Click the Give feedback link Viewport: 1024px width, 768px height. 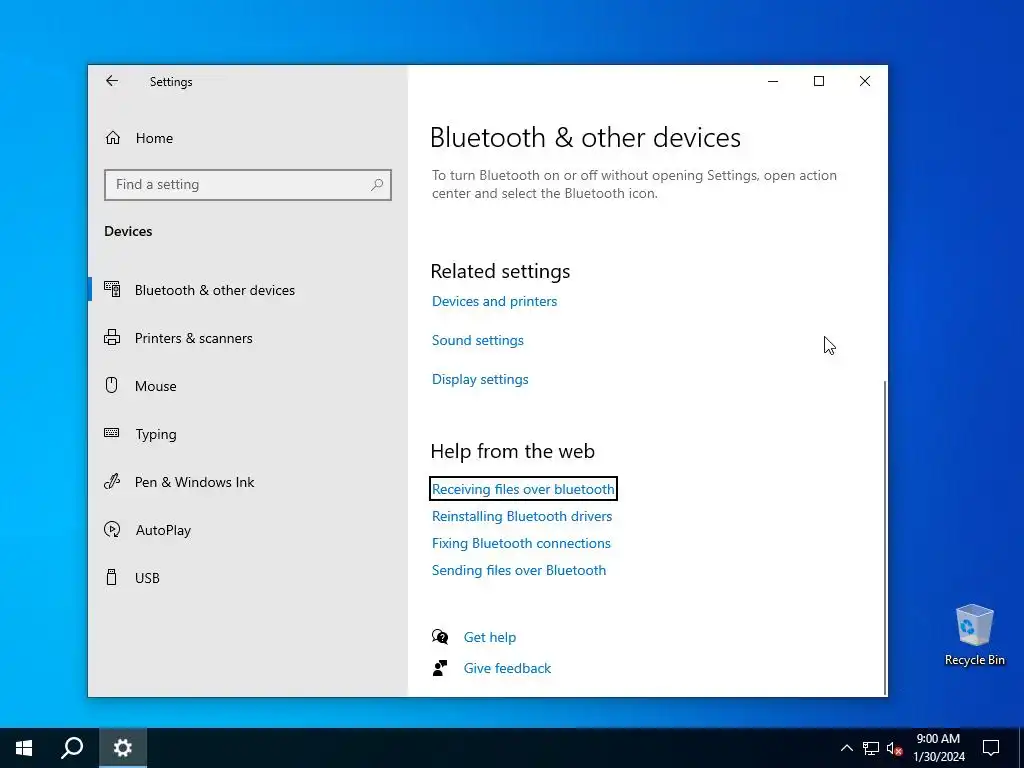(507, 668)
